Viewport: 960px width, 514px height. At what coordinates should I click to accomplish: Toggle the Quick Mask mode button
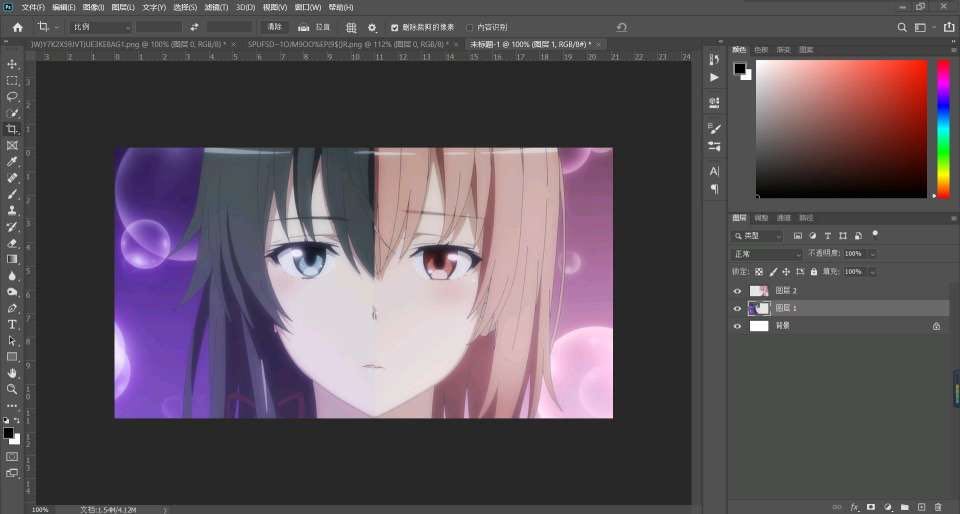click(x=12, y=456)
